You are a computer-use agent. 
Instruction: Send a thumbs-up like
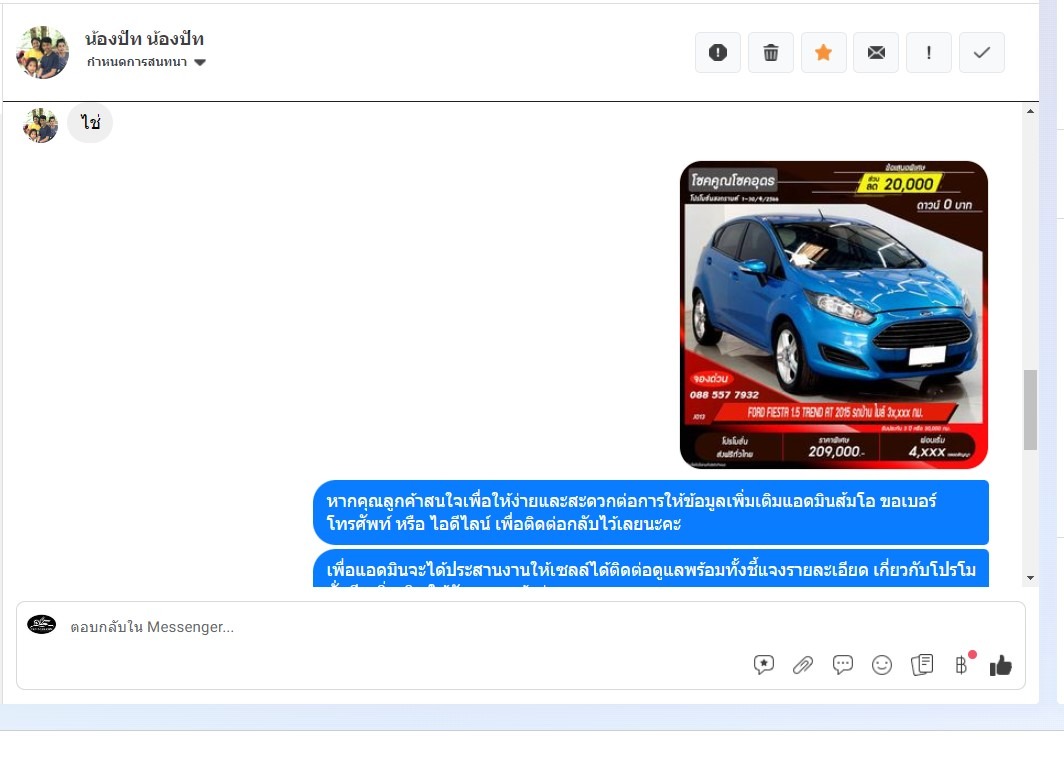coord(1000,665)
